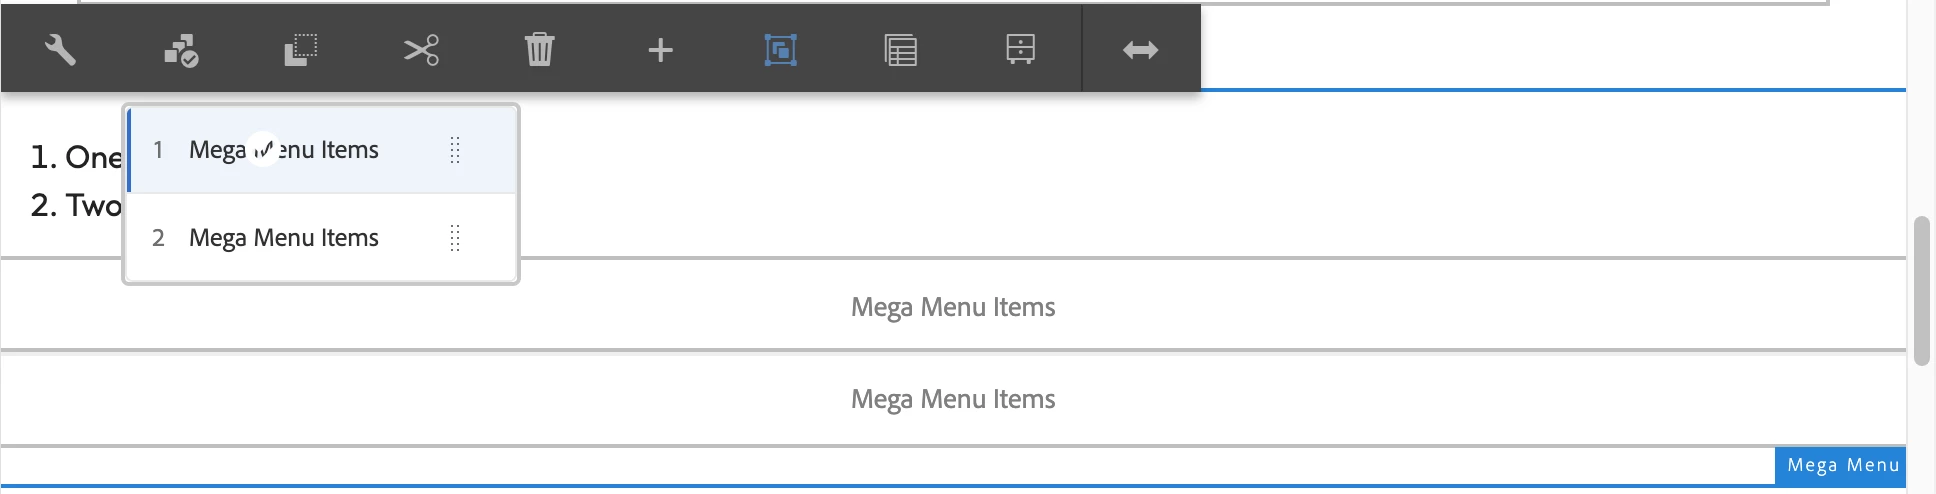The height and width of the screenshot is (494, 1936).
Task: Click the building-block checkmark toolbar icon
Action: [x=181, y=49]
